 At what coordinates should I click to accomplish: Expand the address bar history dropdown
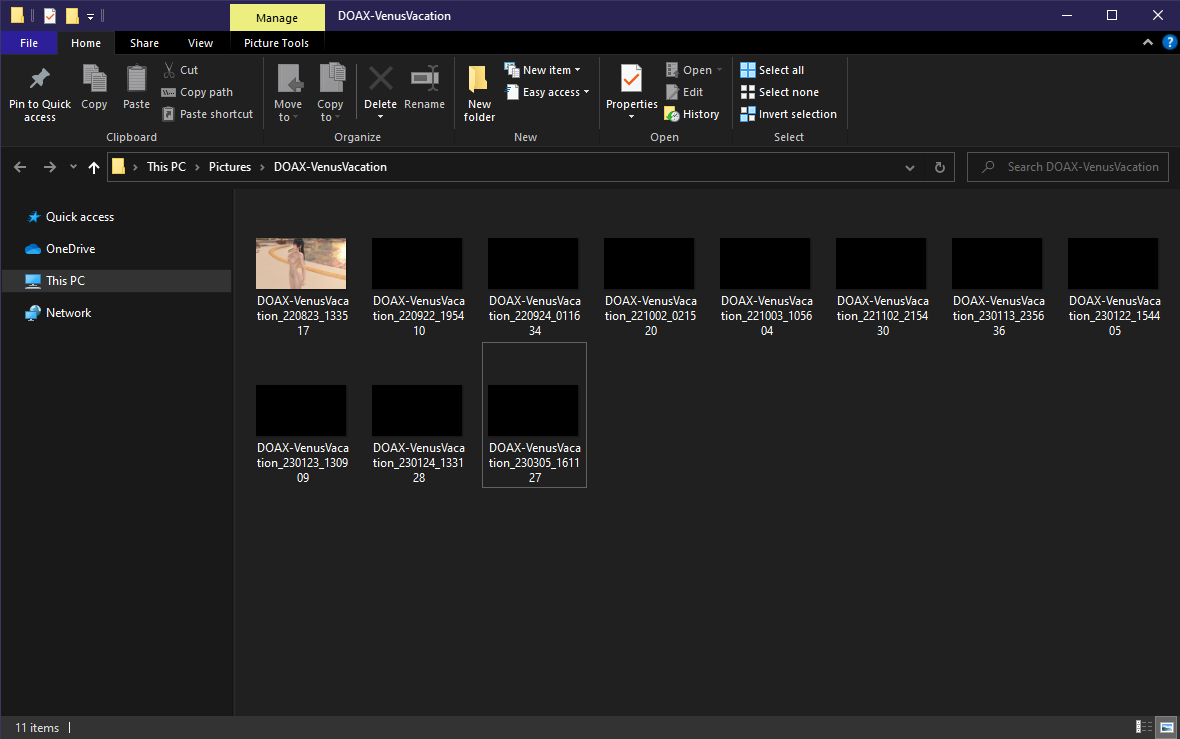[910, 168]
